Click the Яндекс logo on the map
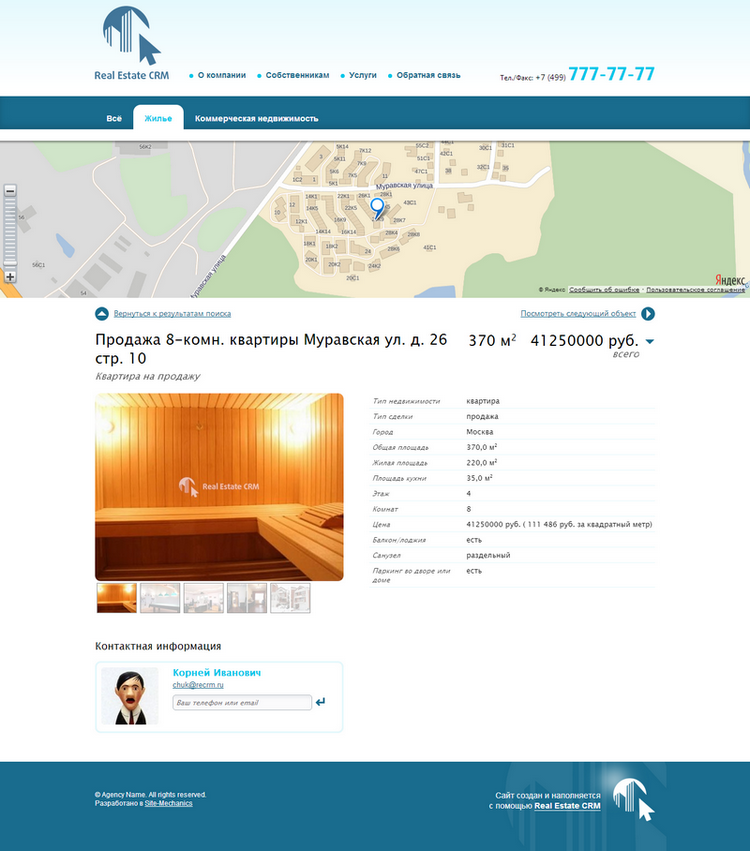Viewport: 750px width, 851px height. [730, 280]
